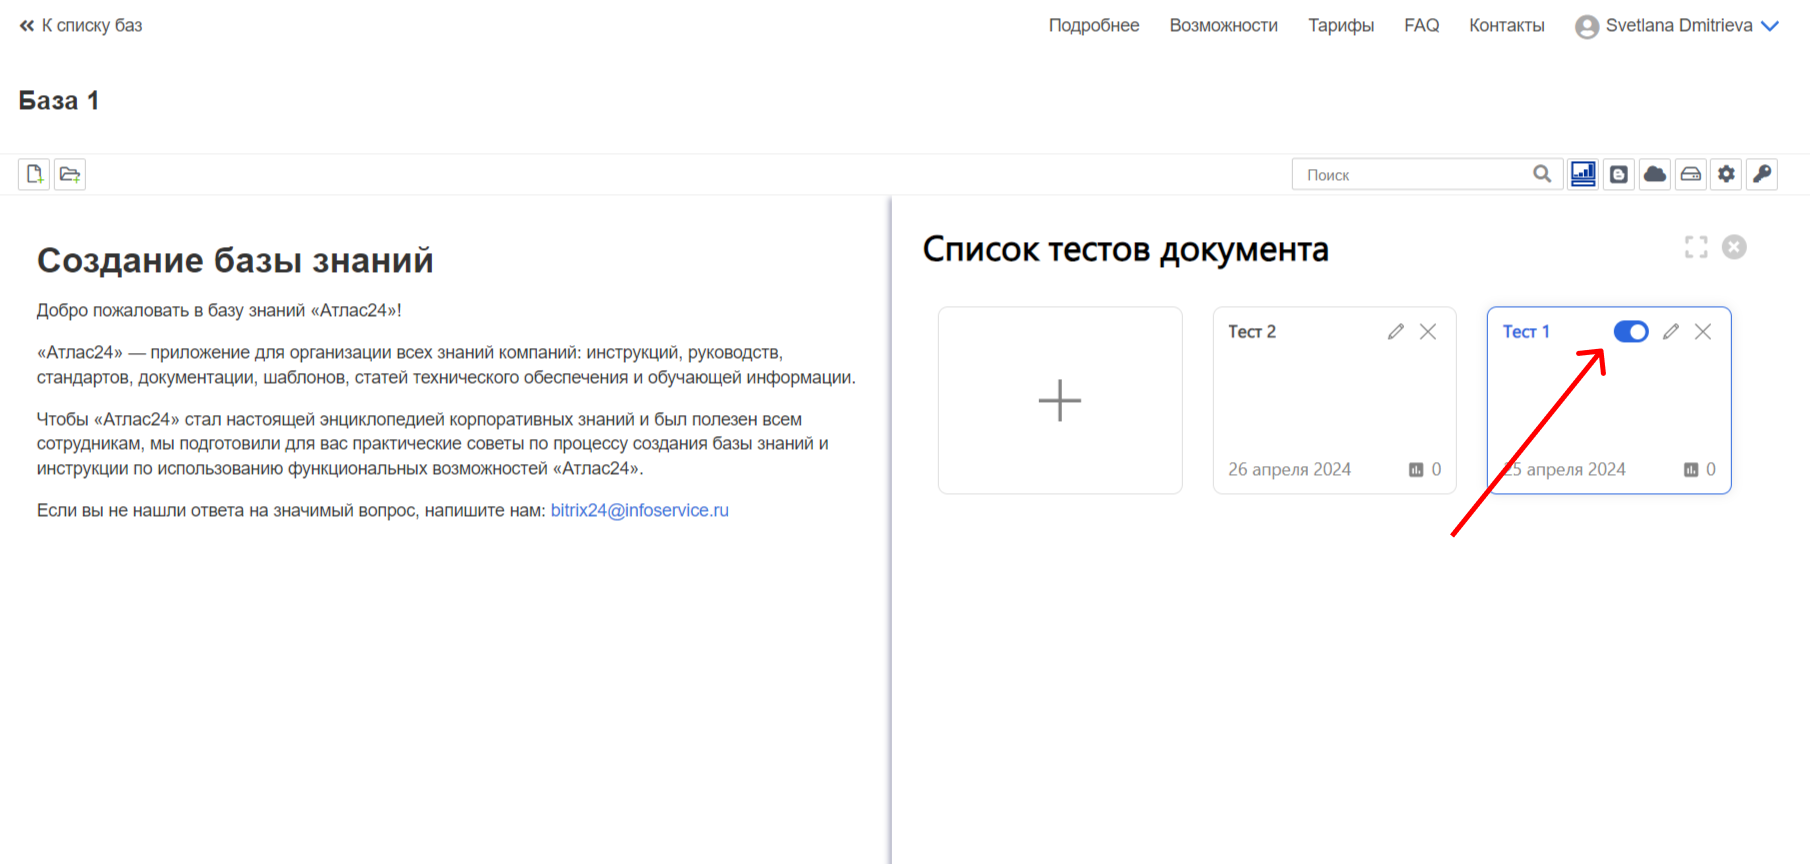Click the heading Создание базы знаний

235,260
